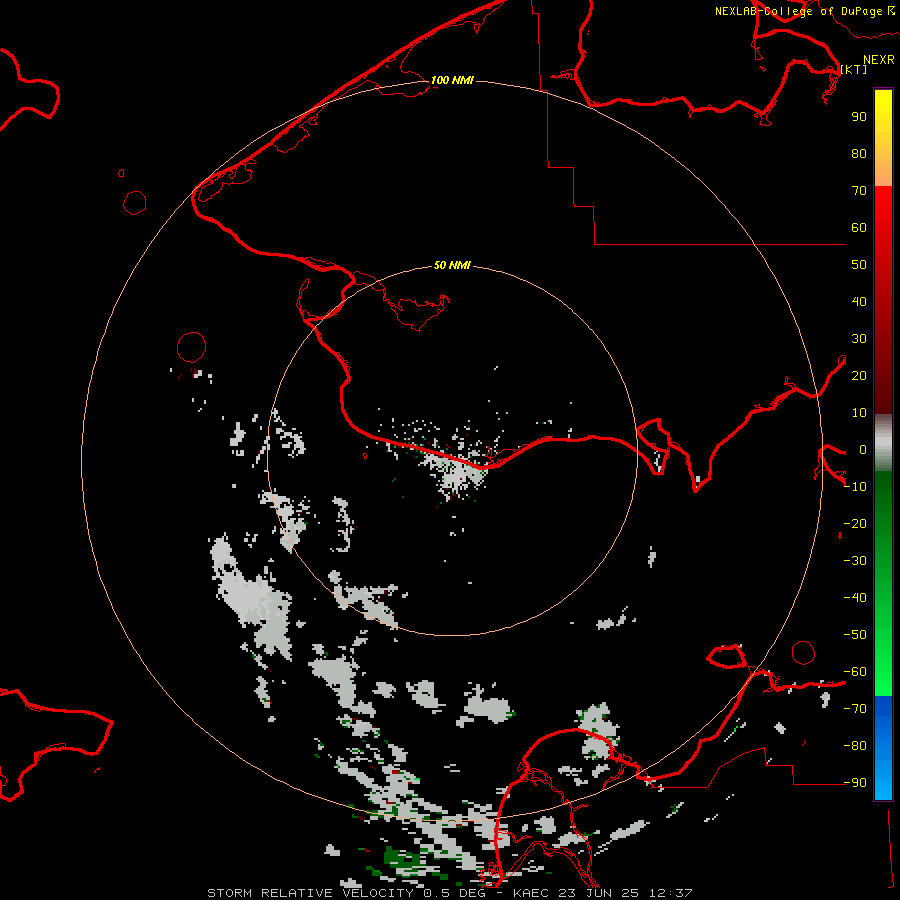Click the 60 value on the velocity scale
The image size is (900, 900).
coord(859,228)
